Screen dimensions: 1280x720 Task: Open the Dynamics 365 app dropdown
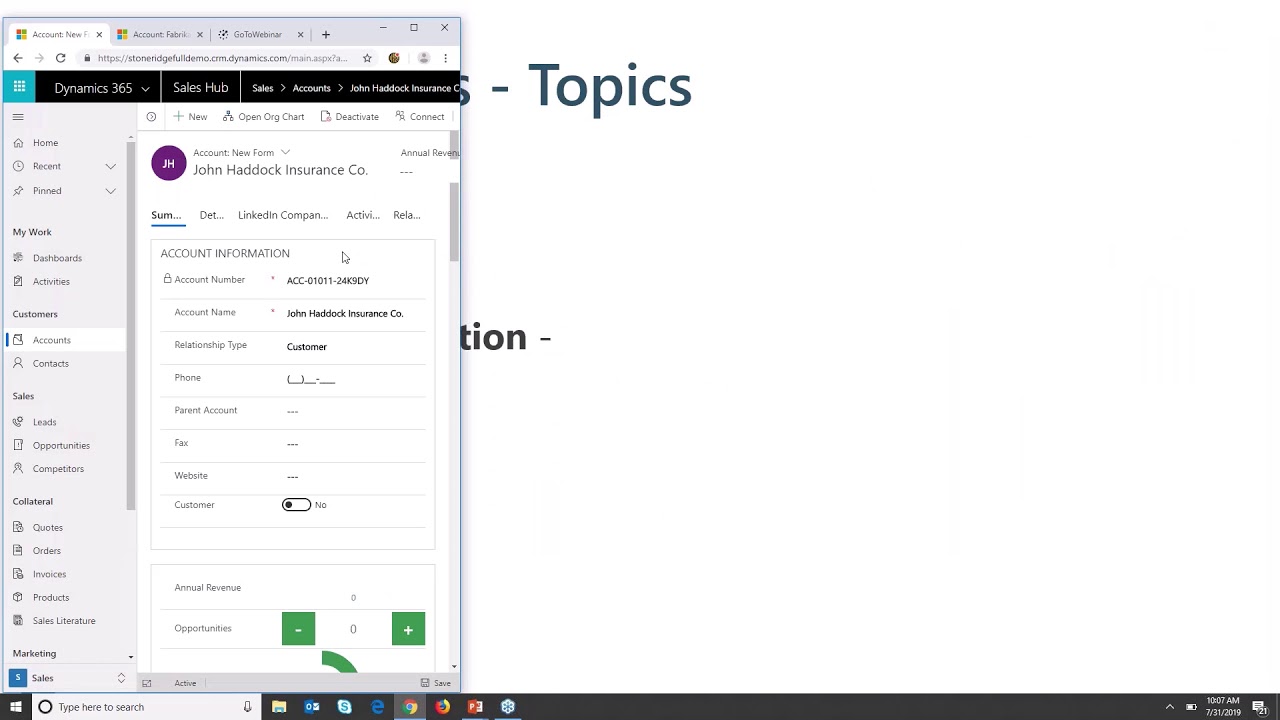pos(145,88)
